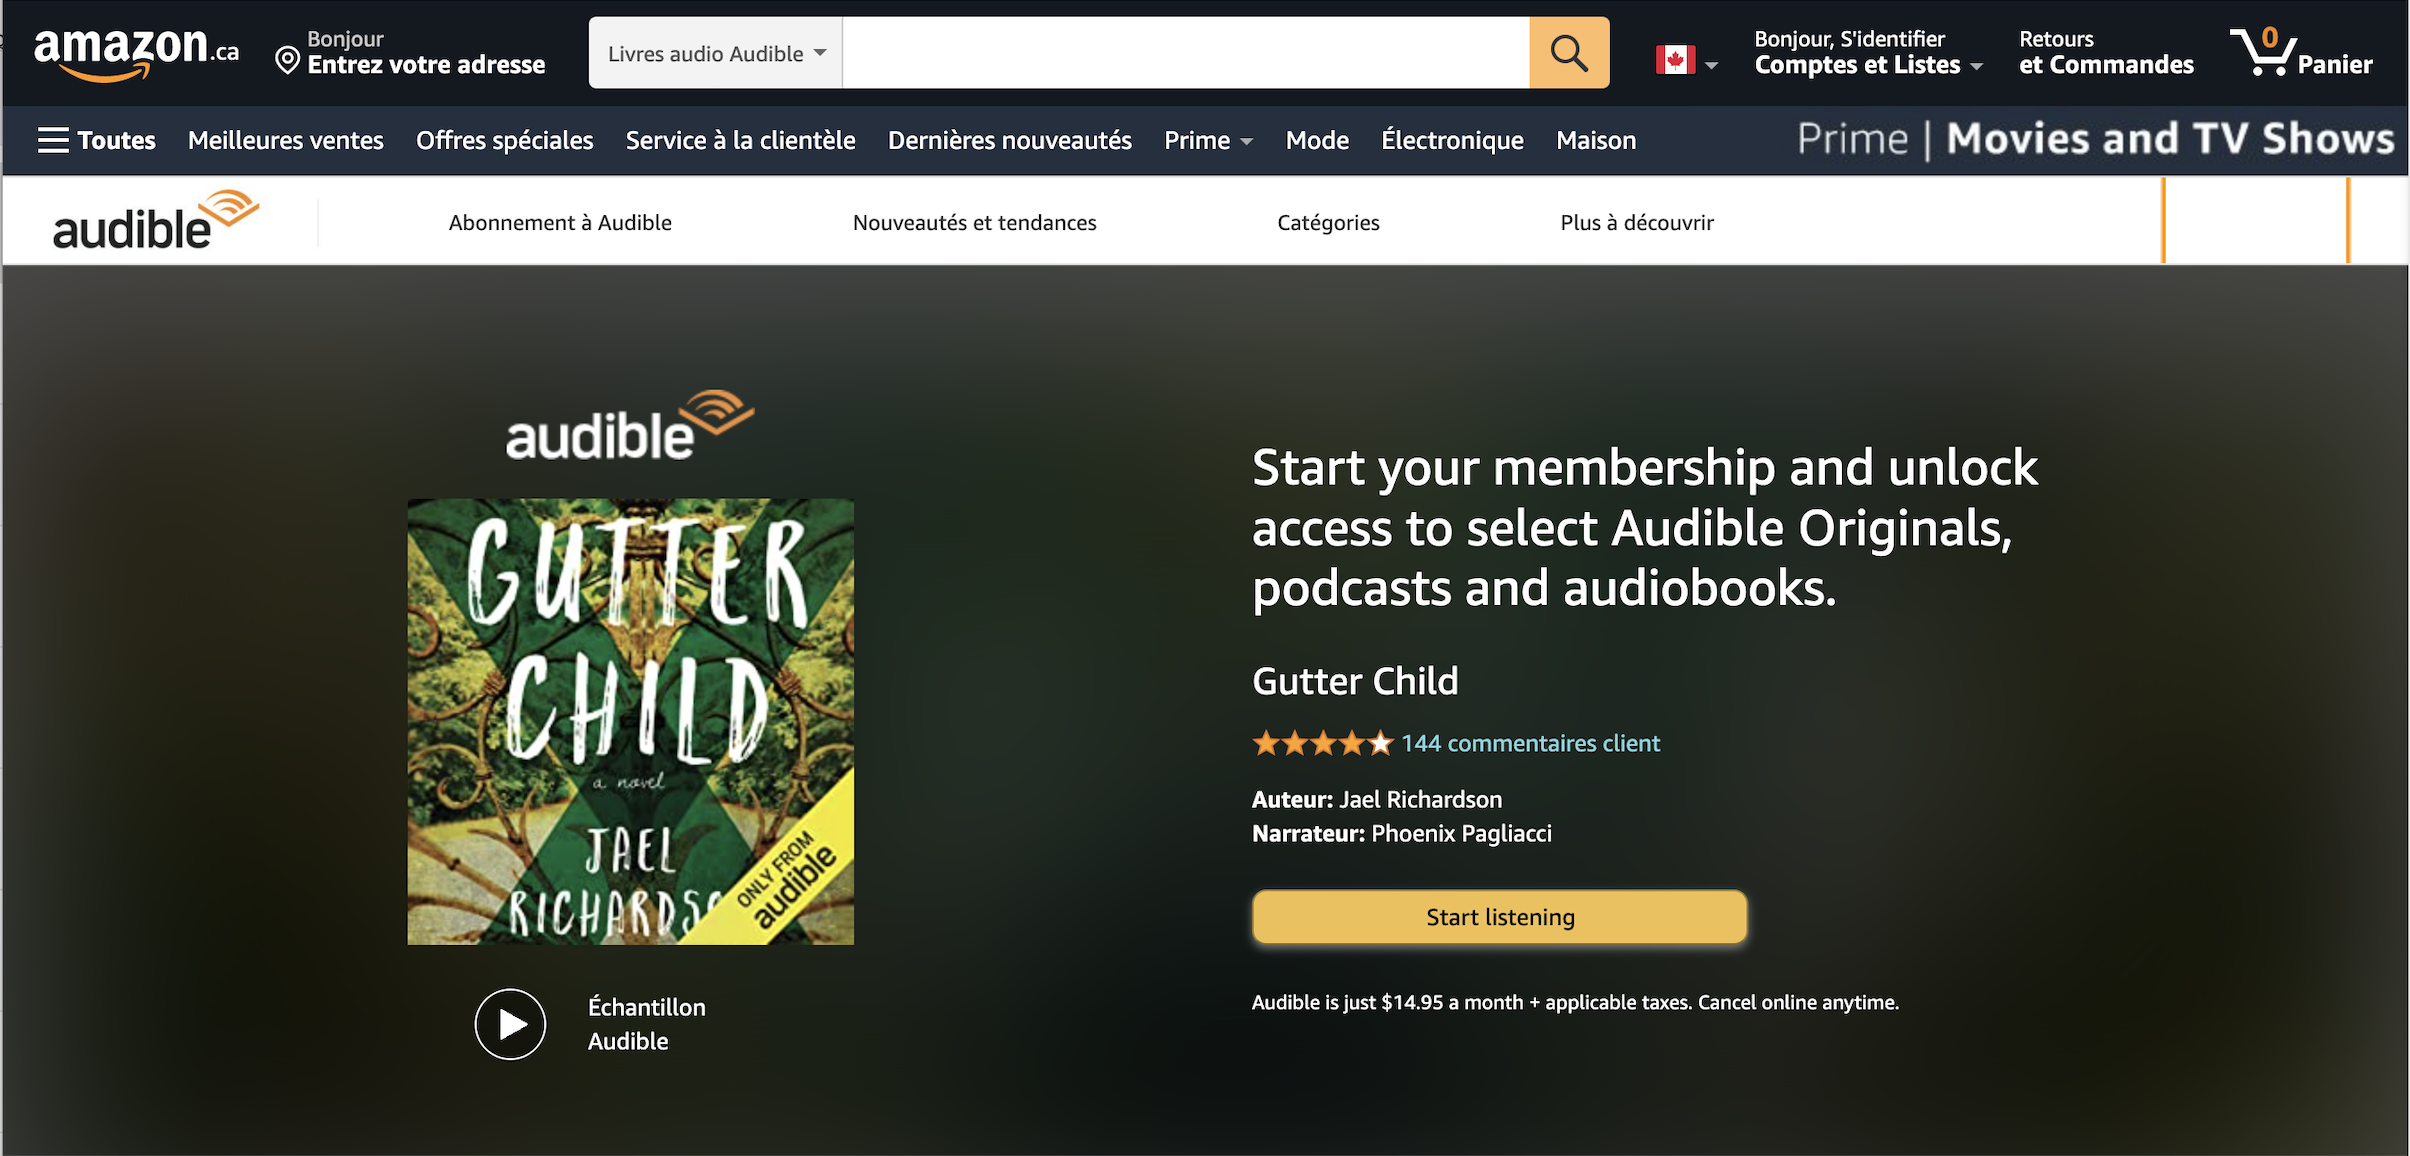2410x1156 pixels.
Task: Open the Catégories tab in Audible bar
Action: (x=1328, y=222)
